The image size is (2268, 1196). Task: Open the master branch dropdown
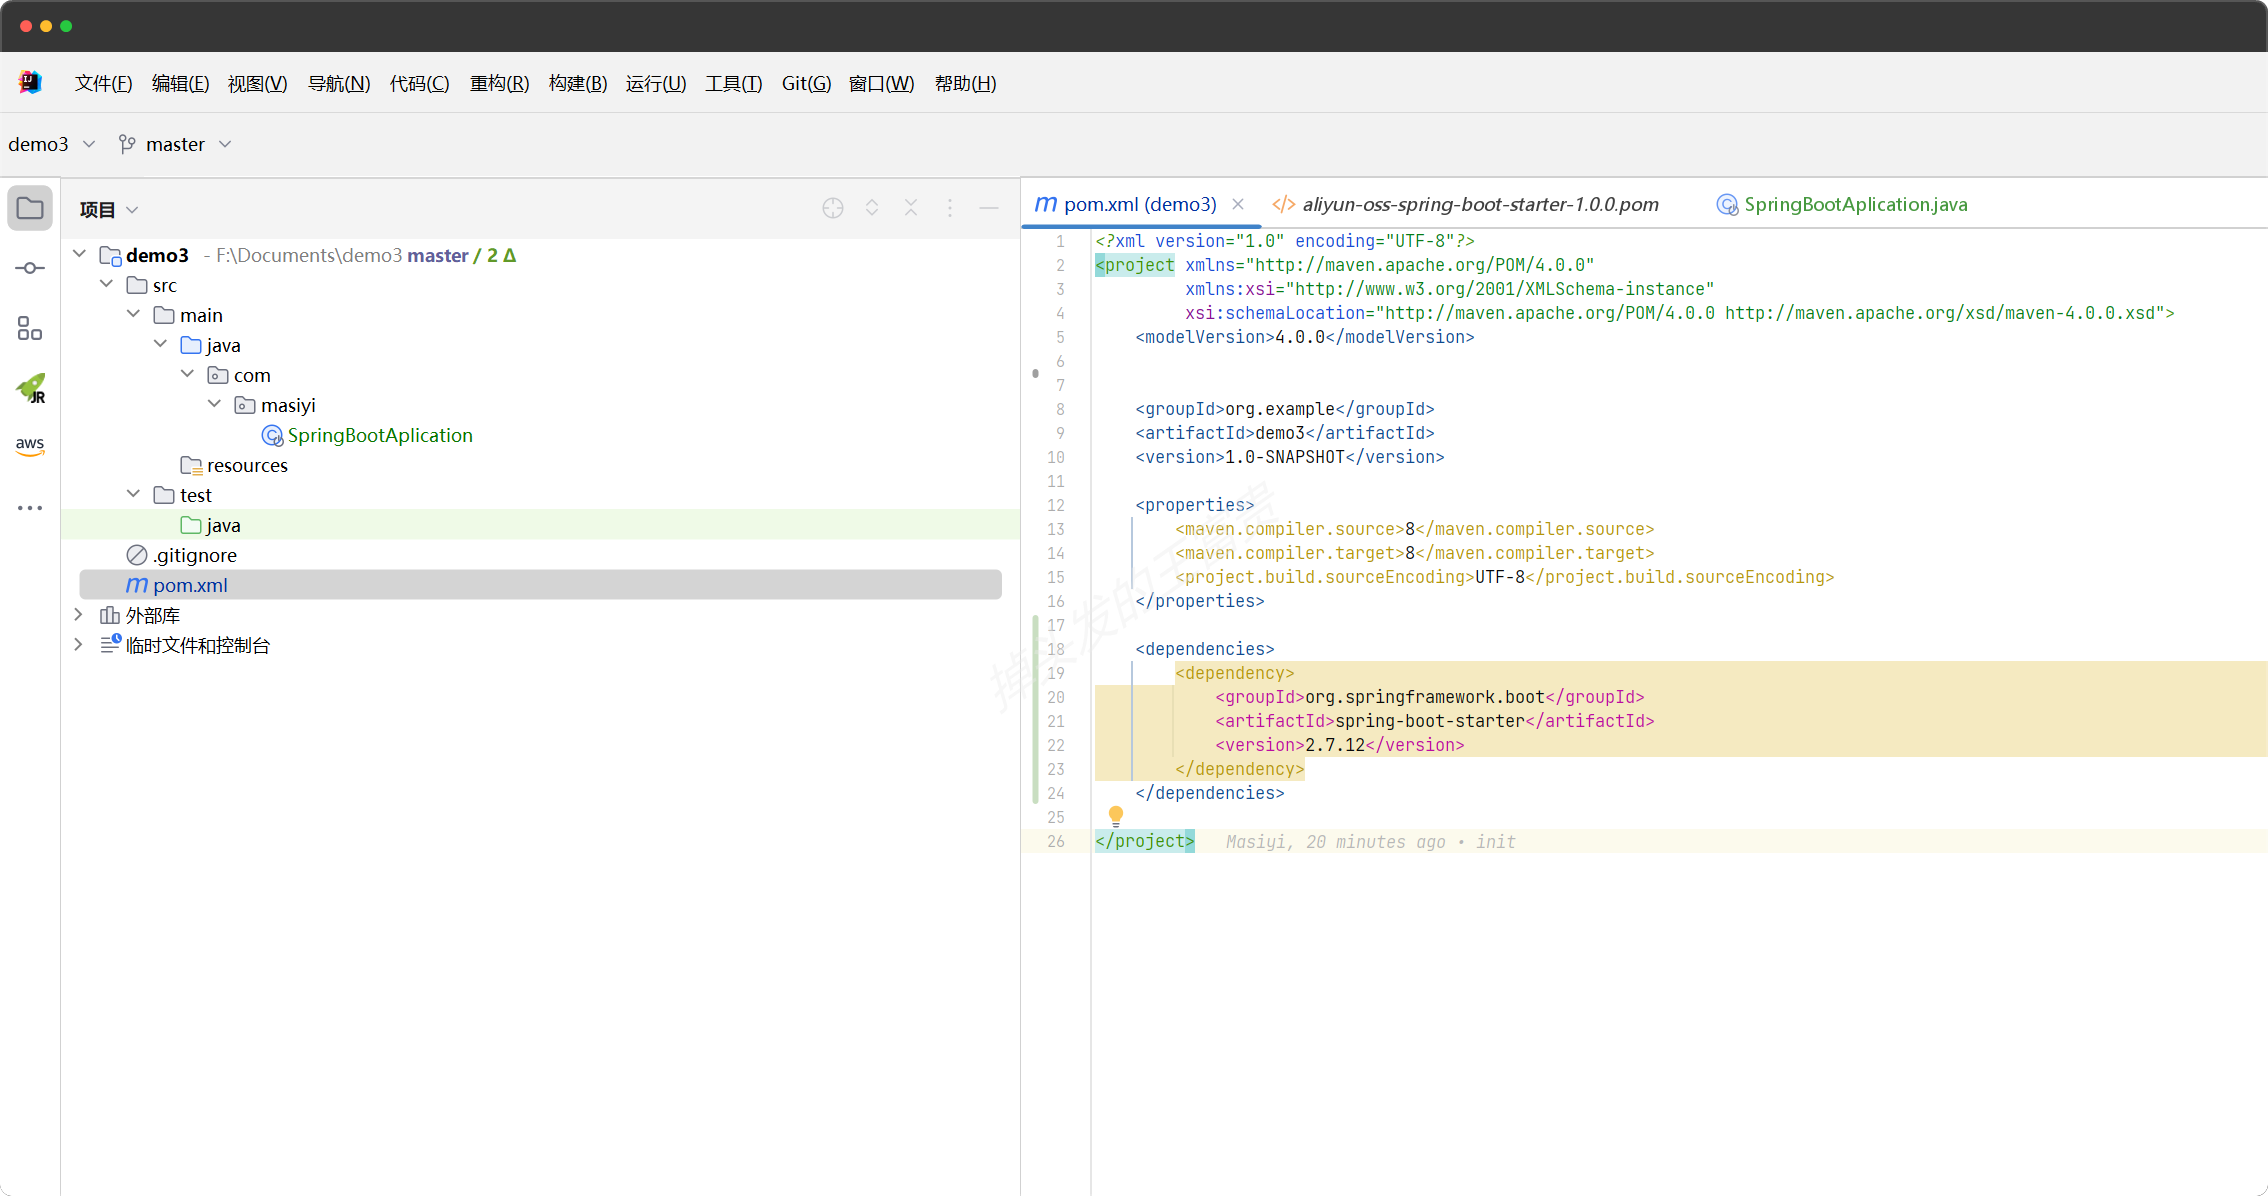176,144
